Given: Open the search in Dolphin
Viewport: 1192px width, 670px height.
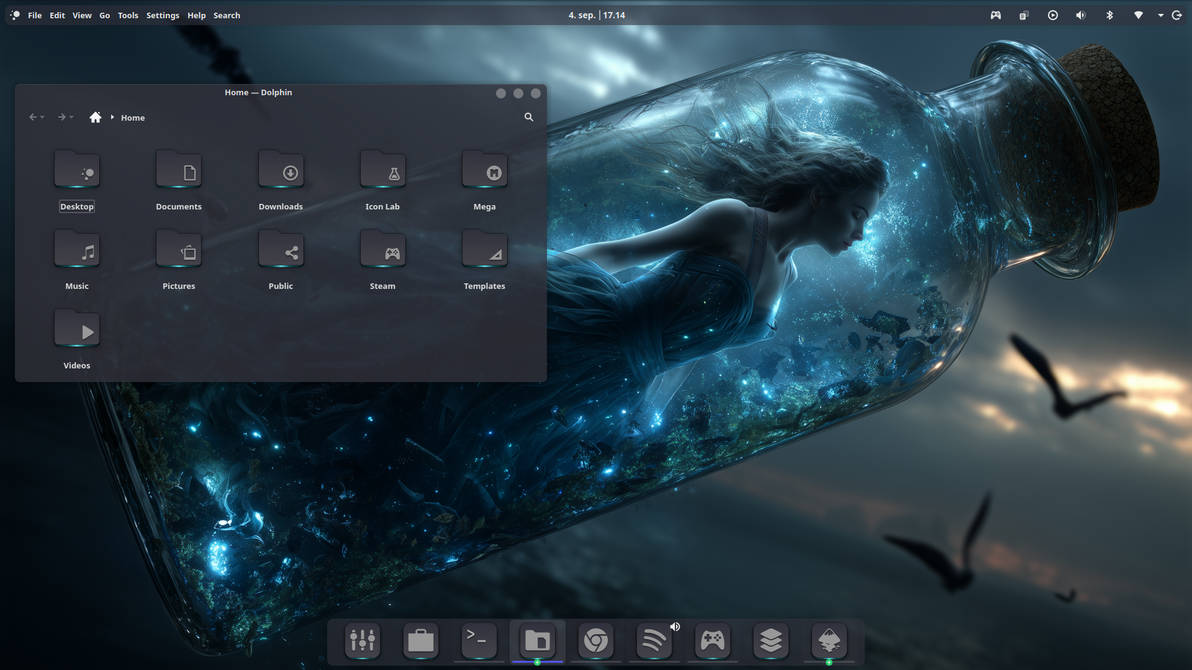Looking at the screenshot, I should (x=529, y=117).
